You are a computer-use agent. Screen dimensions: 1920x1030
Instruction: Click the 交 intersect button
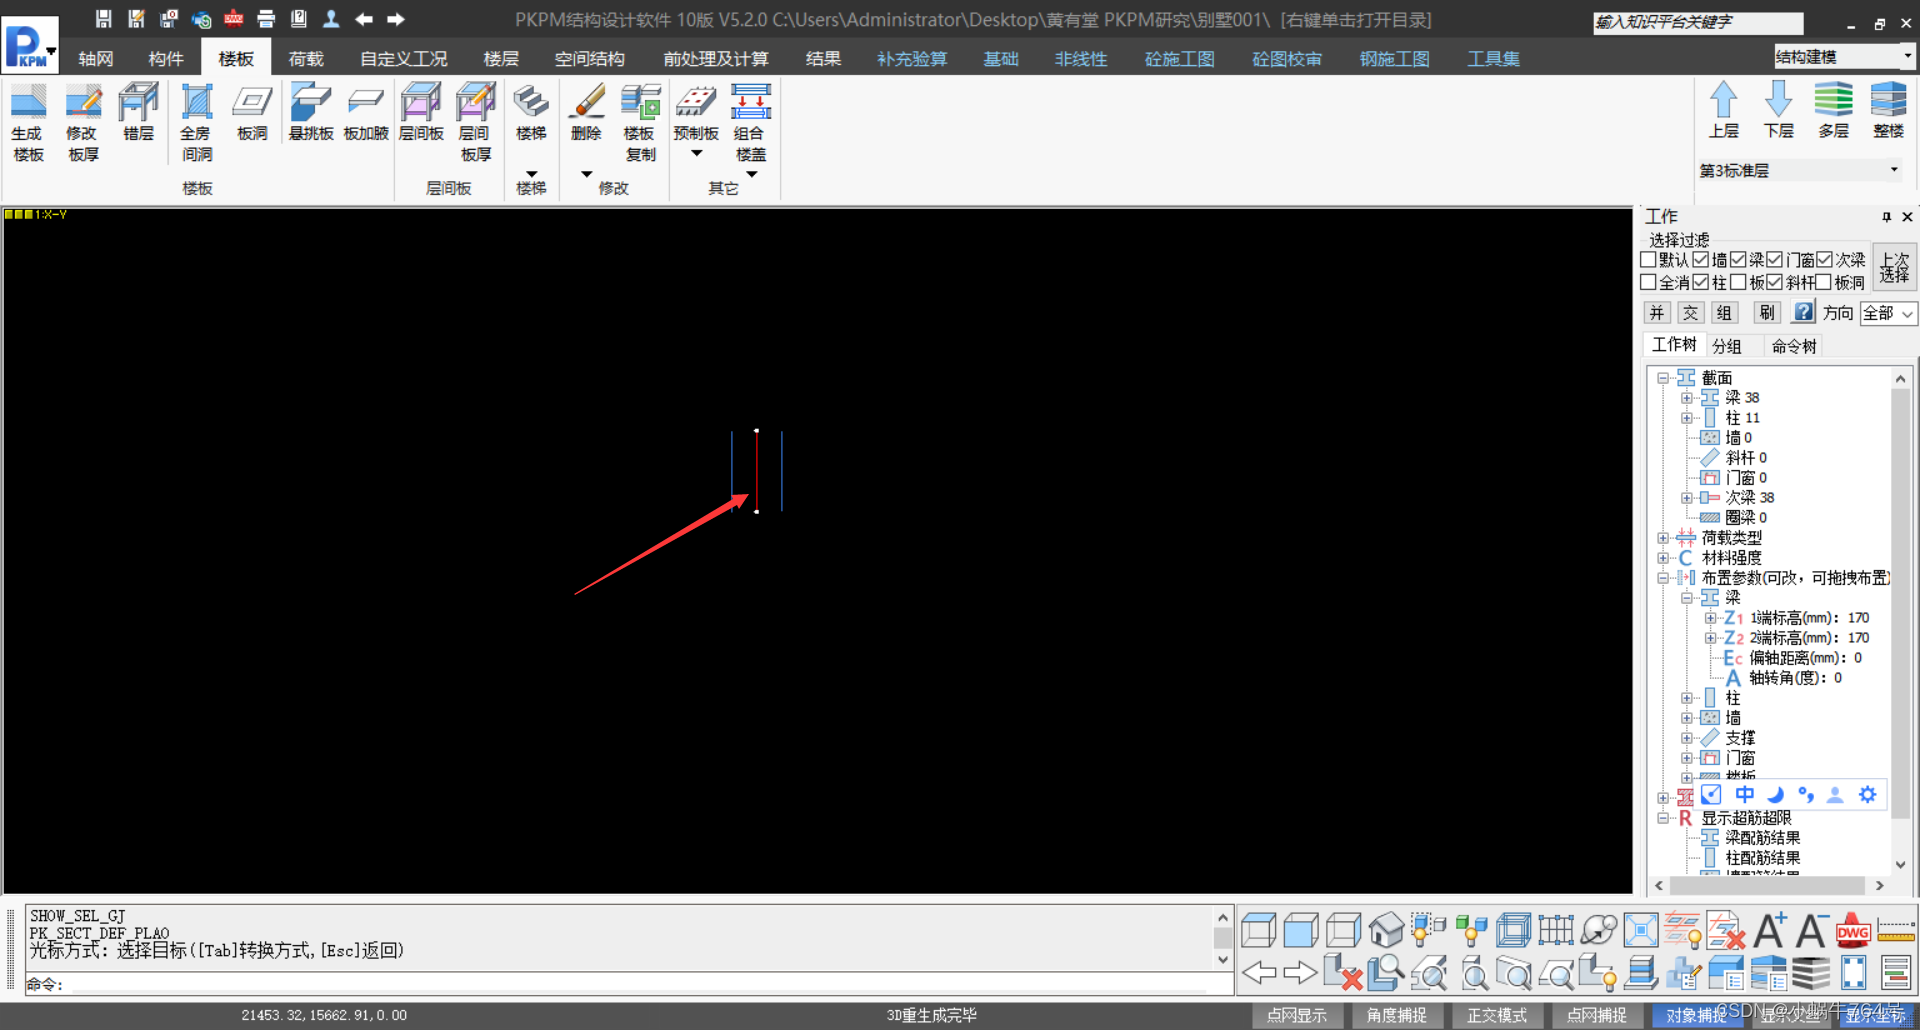click(1691, 313)
